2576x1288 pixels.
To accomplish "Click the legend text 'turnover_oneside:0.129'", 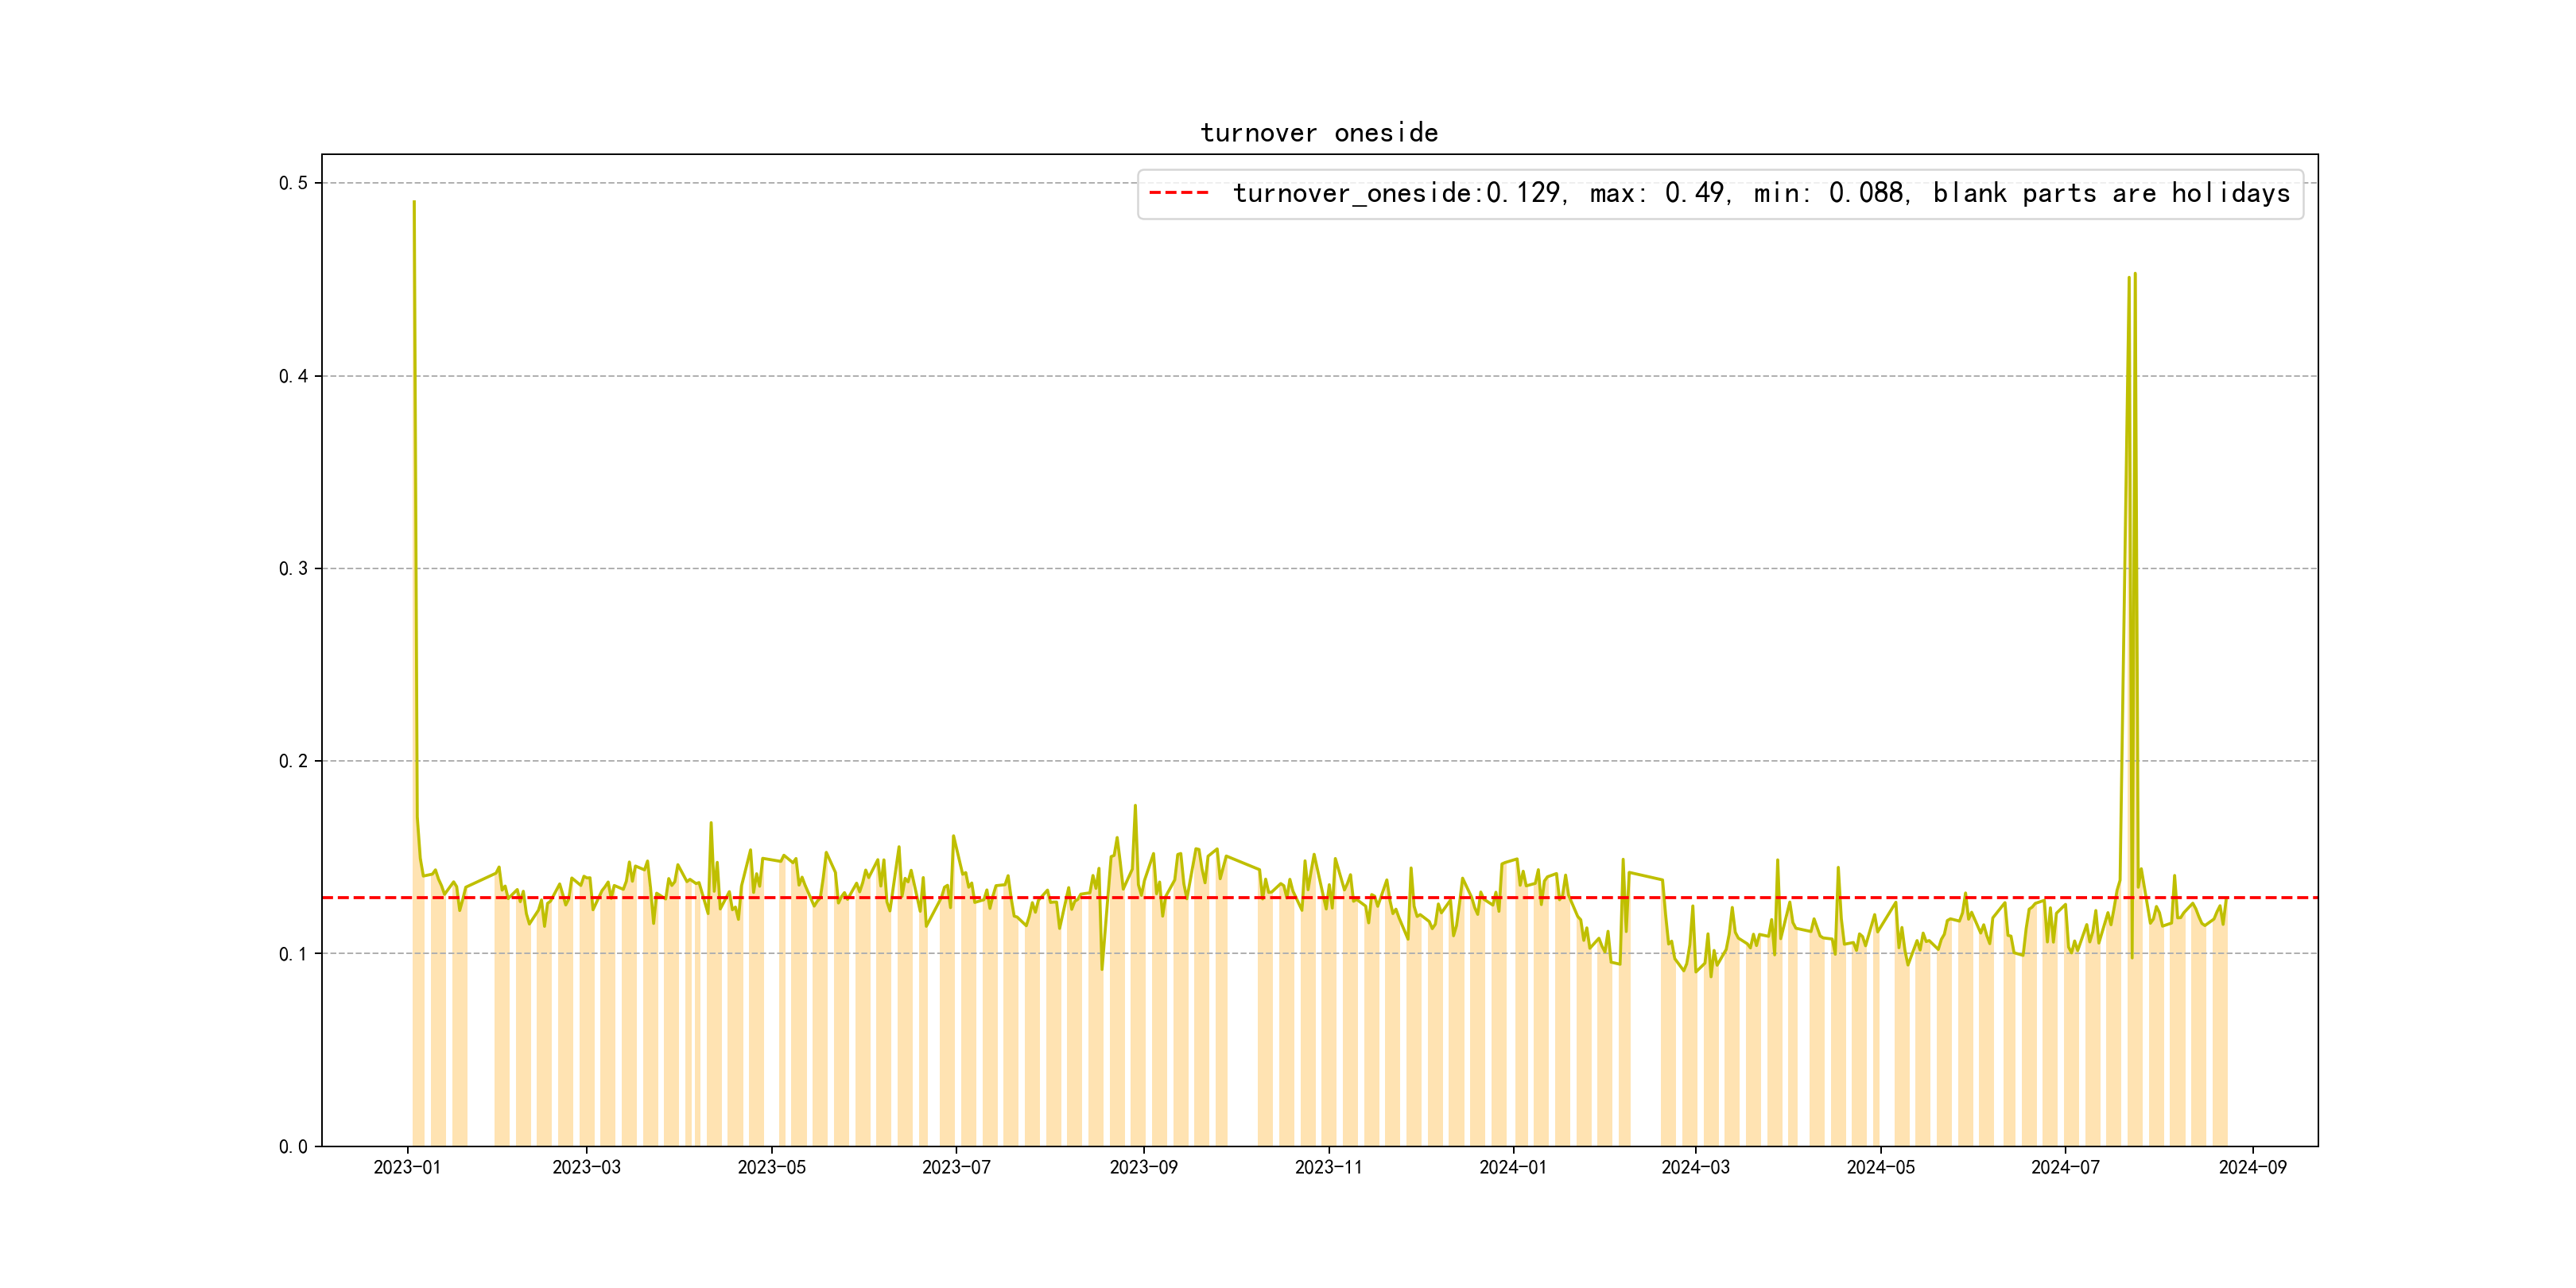I will coord(1396,193).
